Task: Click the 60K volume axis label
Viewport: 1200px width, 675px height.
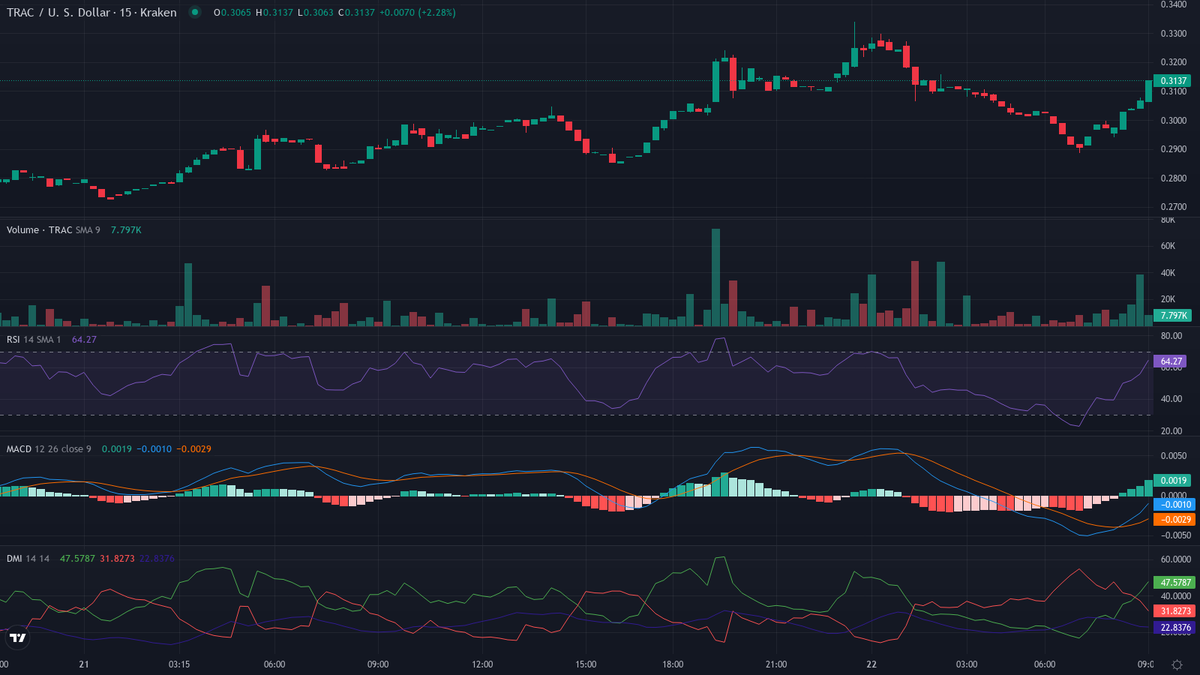Action: pyautogui.click(x=1166, y=246)
